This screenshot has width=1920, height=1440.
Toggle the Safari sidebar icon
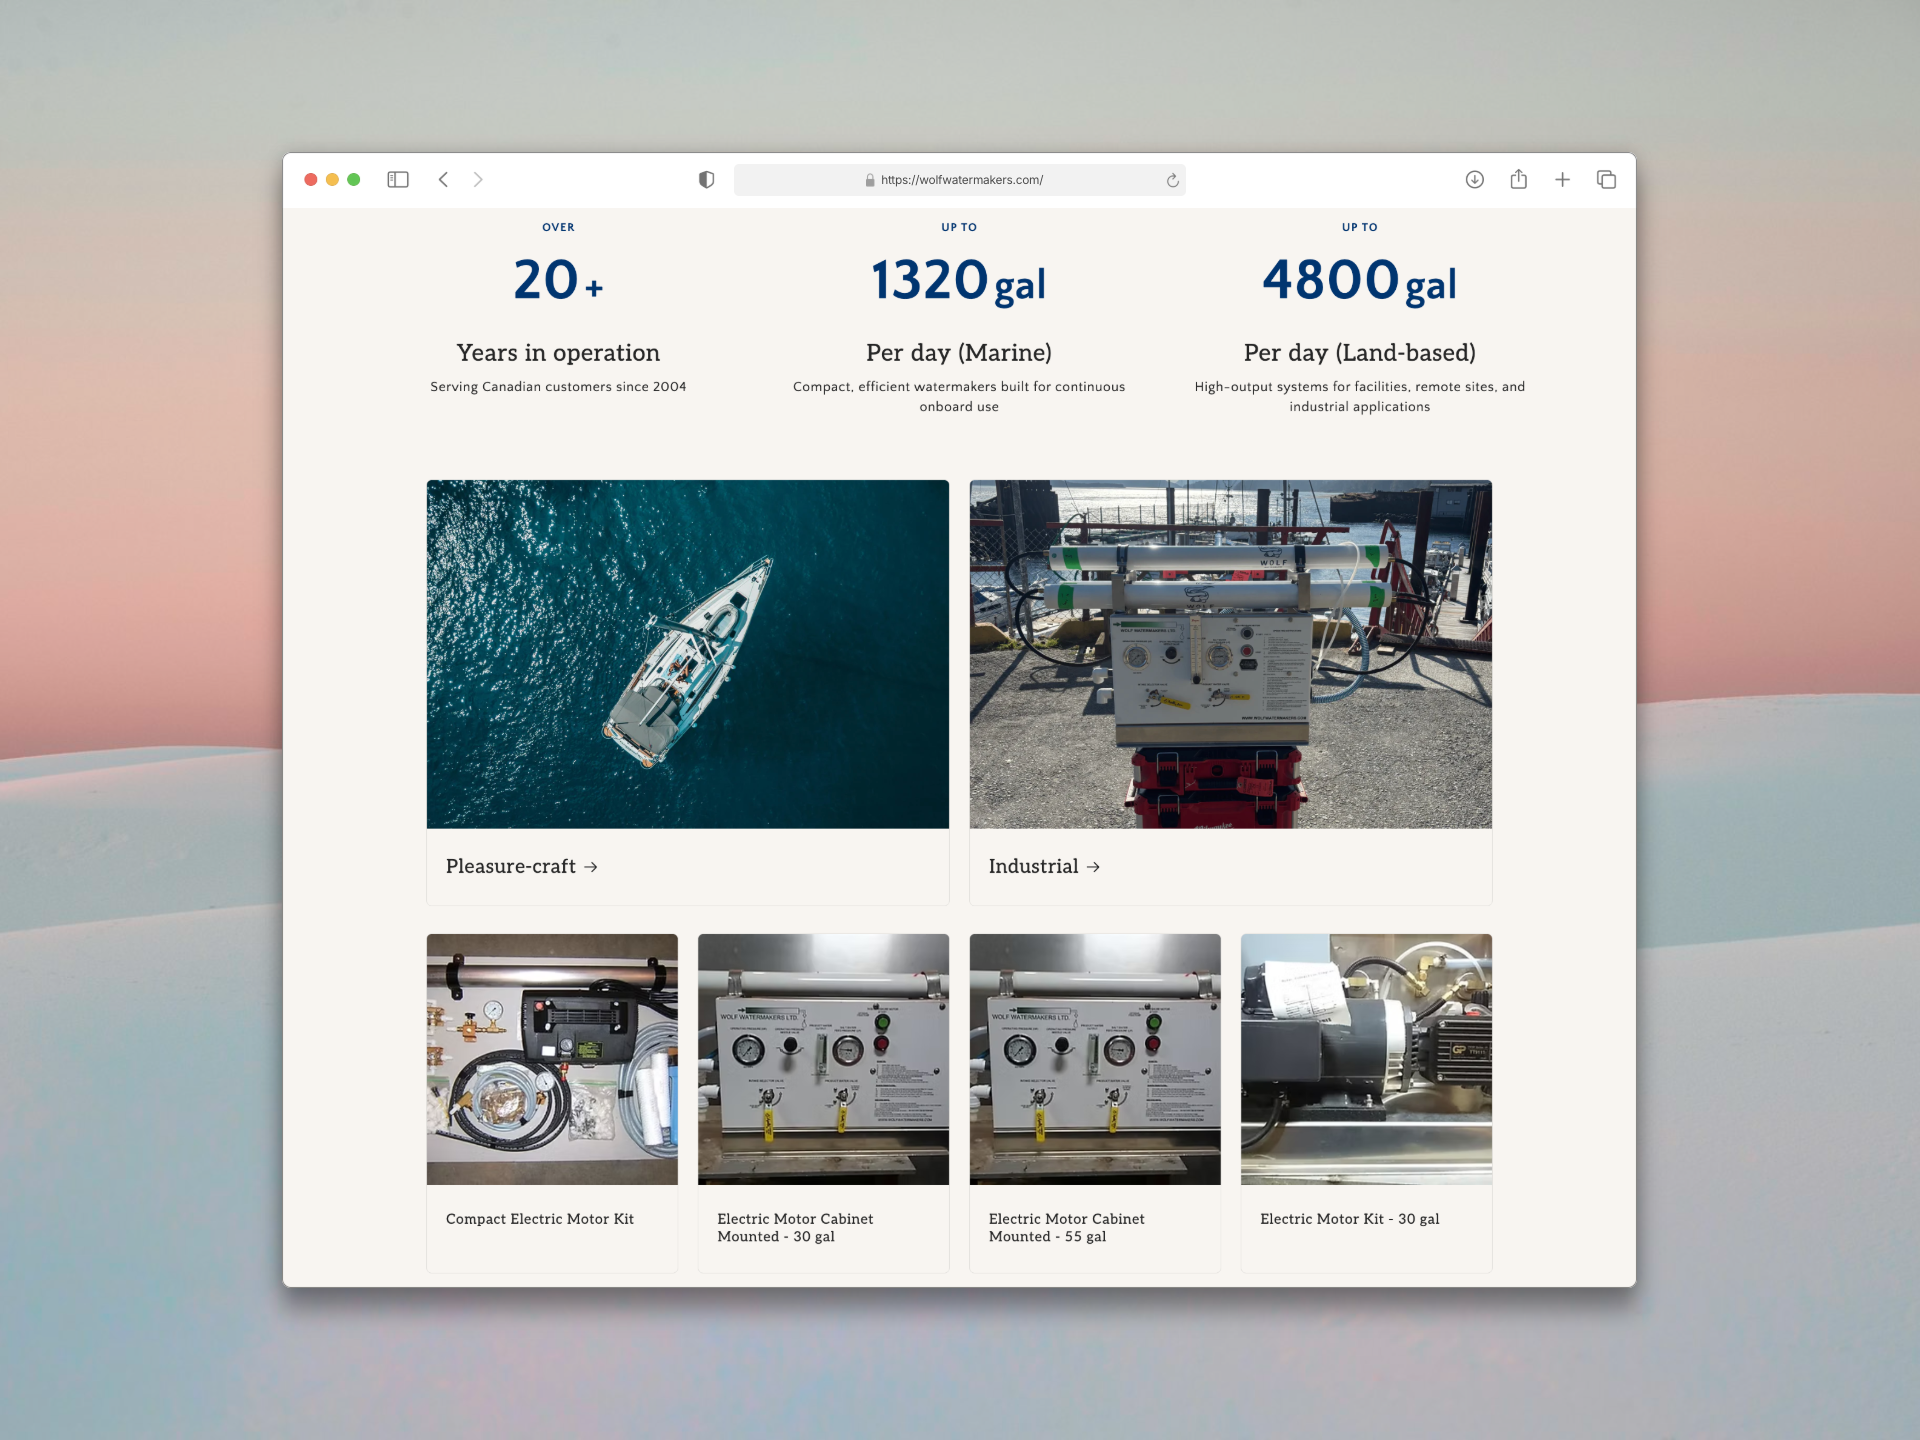click(x=398, y=180)
